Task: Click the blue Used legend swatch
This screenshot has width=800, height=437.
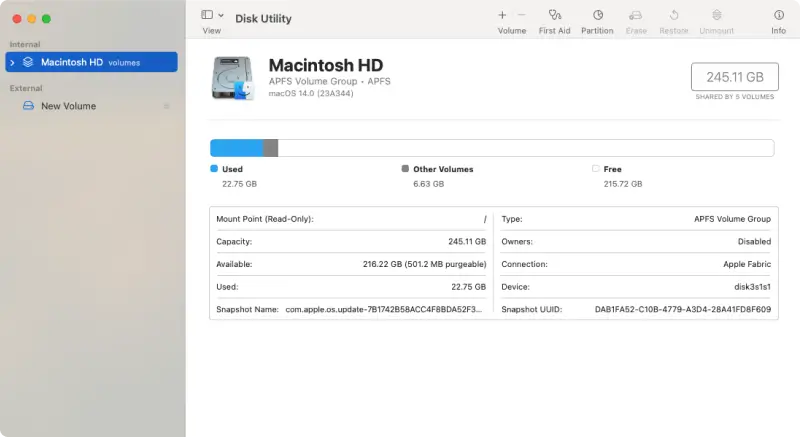Action: (214, 168)
